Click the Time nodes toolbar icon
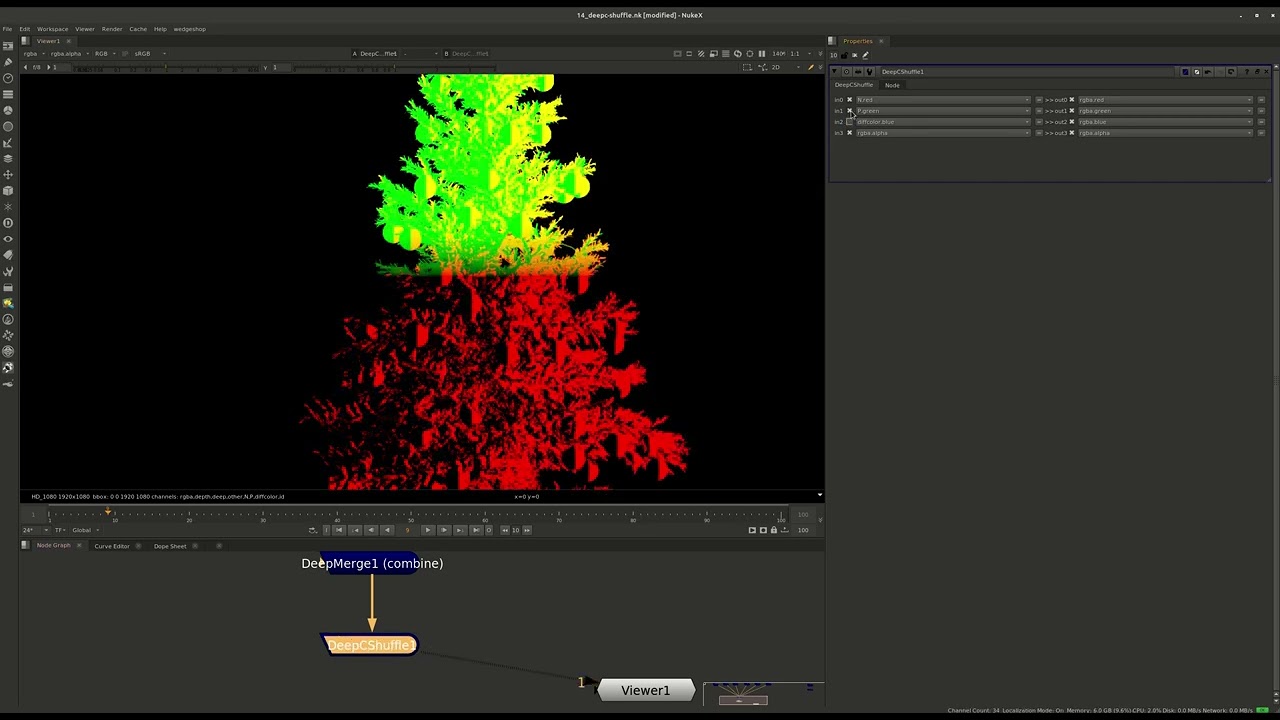 pos(8,78)
